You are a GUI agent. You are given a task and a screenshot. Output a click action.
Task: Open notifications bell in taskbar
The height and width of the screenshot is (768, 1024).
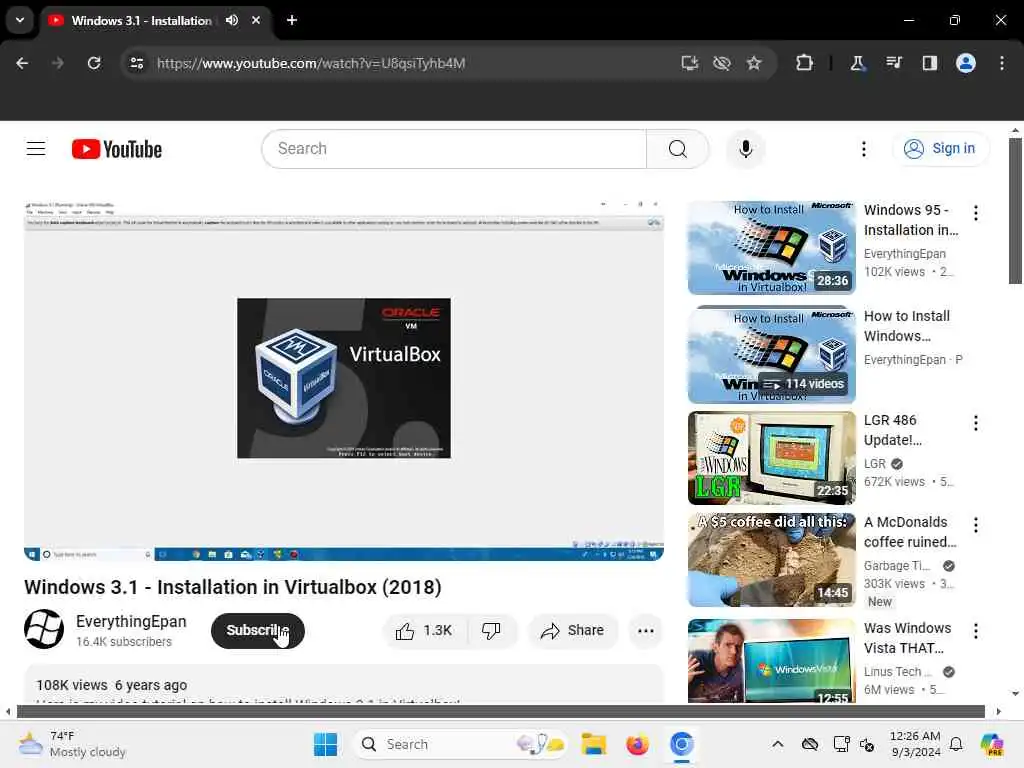coord(956,744)
